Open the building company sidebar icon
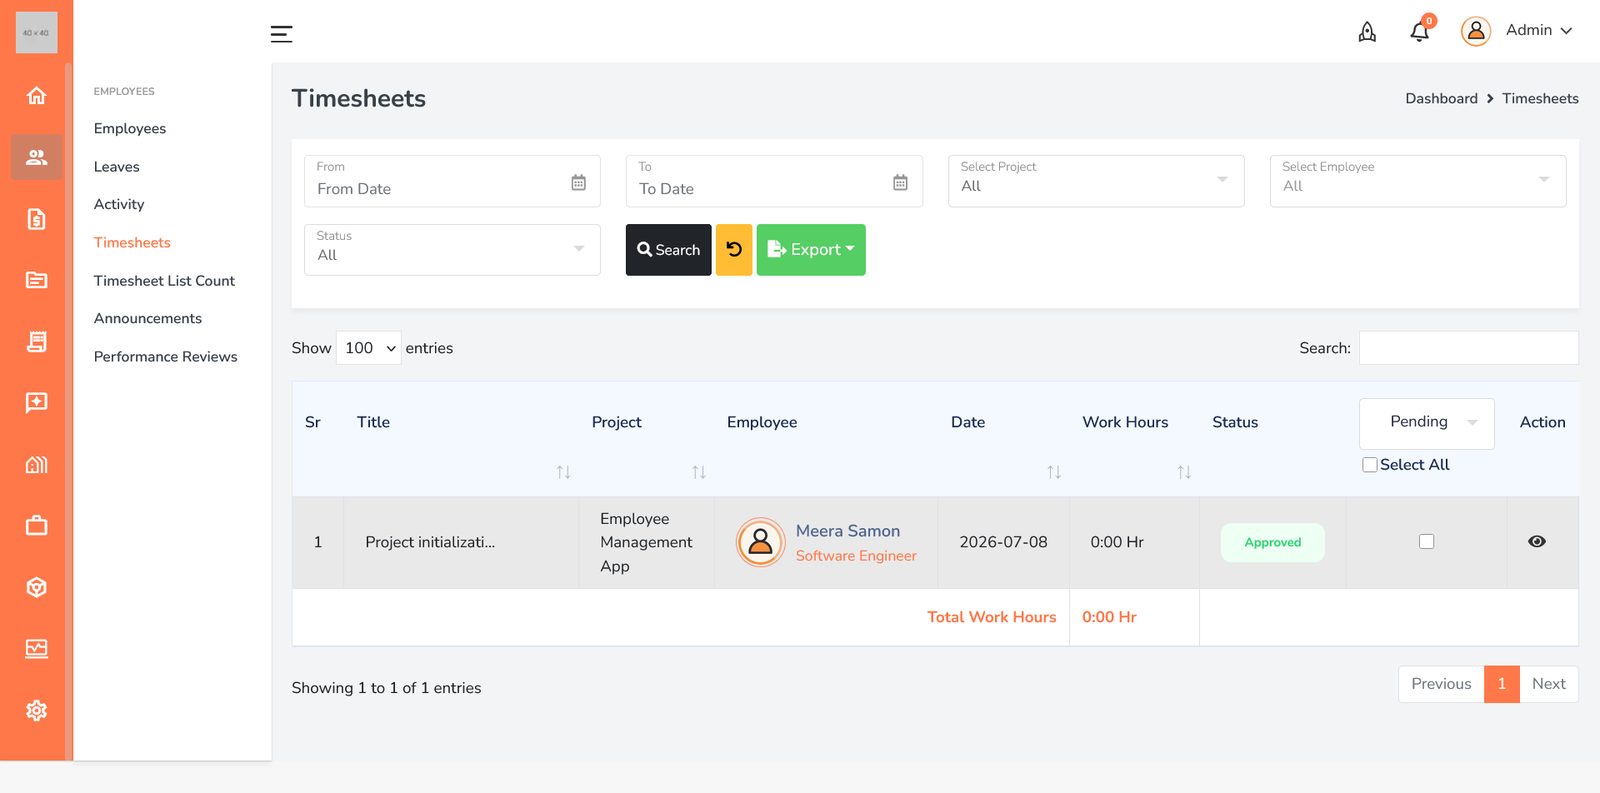This screenshot has height=793, width=1600. [x=36, y=464]
